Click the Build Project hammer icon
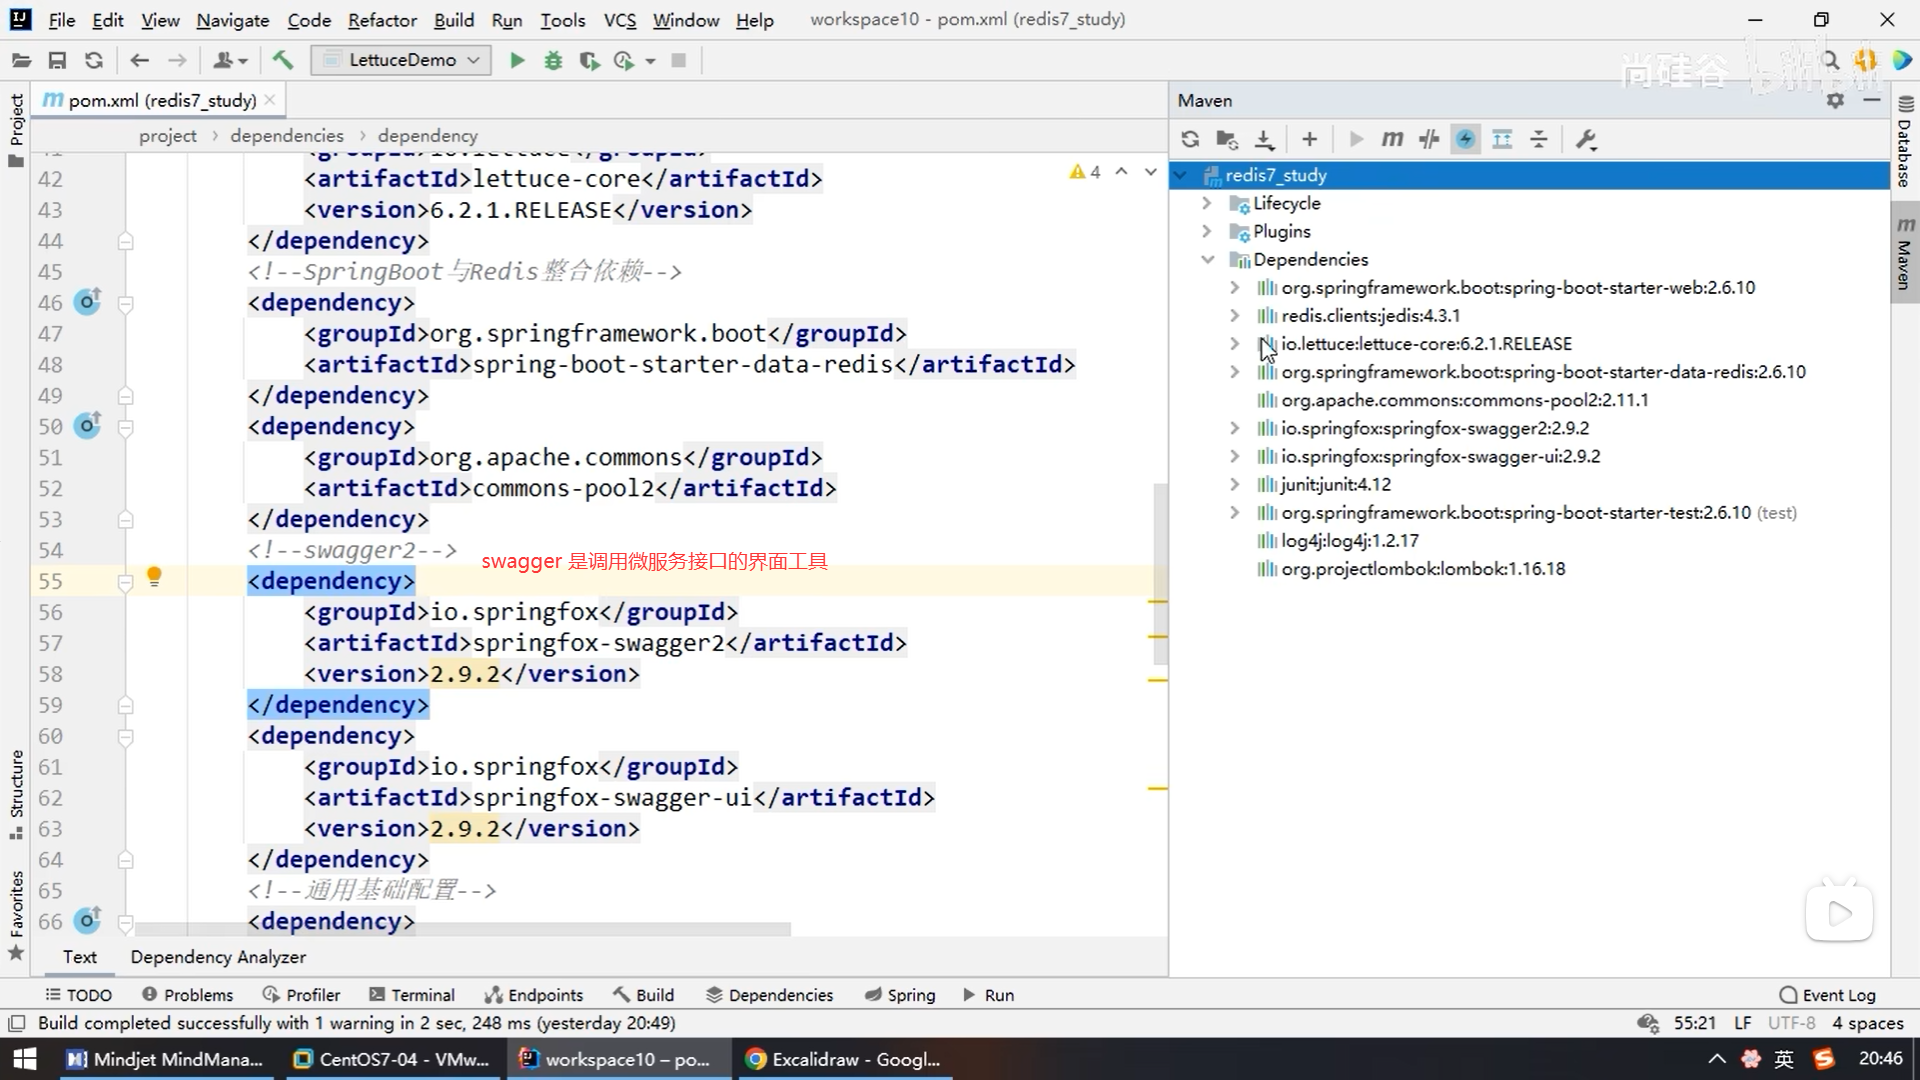1920x1080 pixels. point(283,61)
